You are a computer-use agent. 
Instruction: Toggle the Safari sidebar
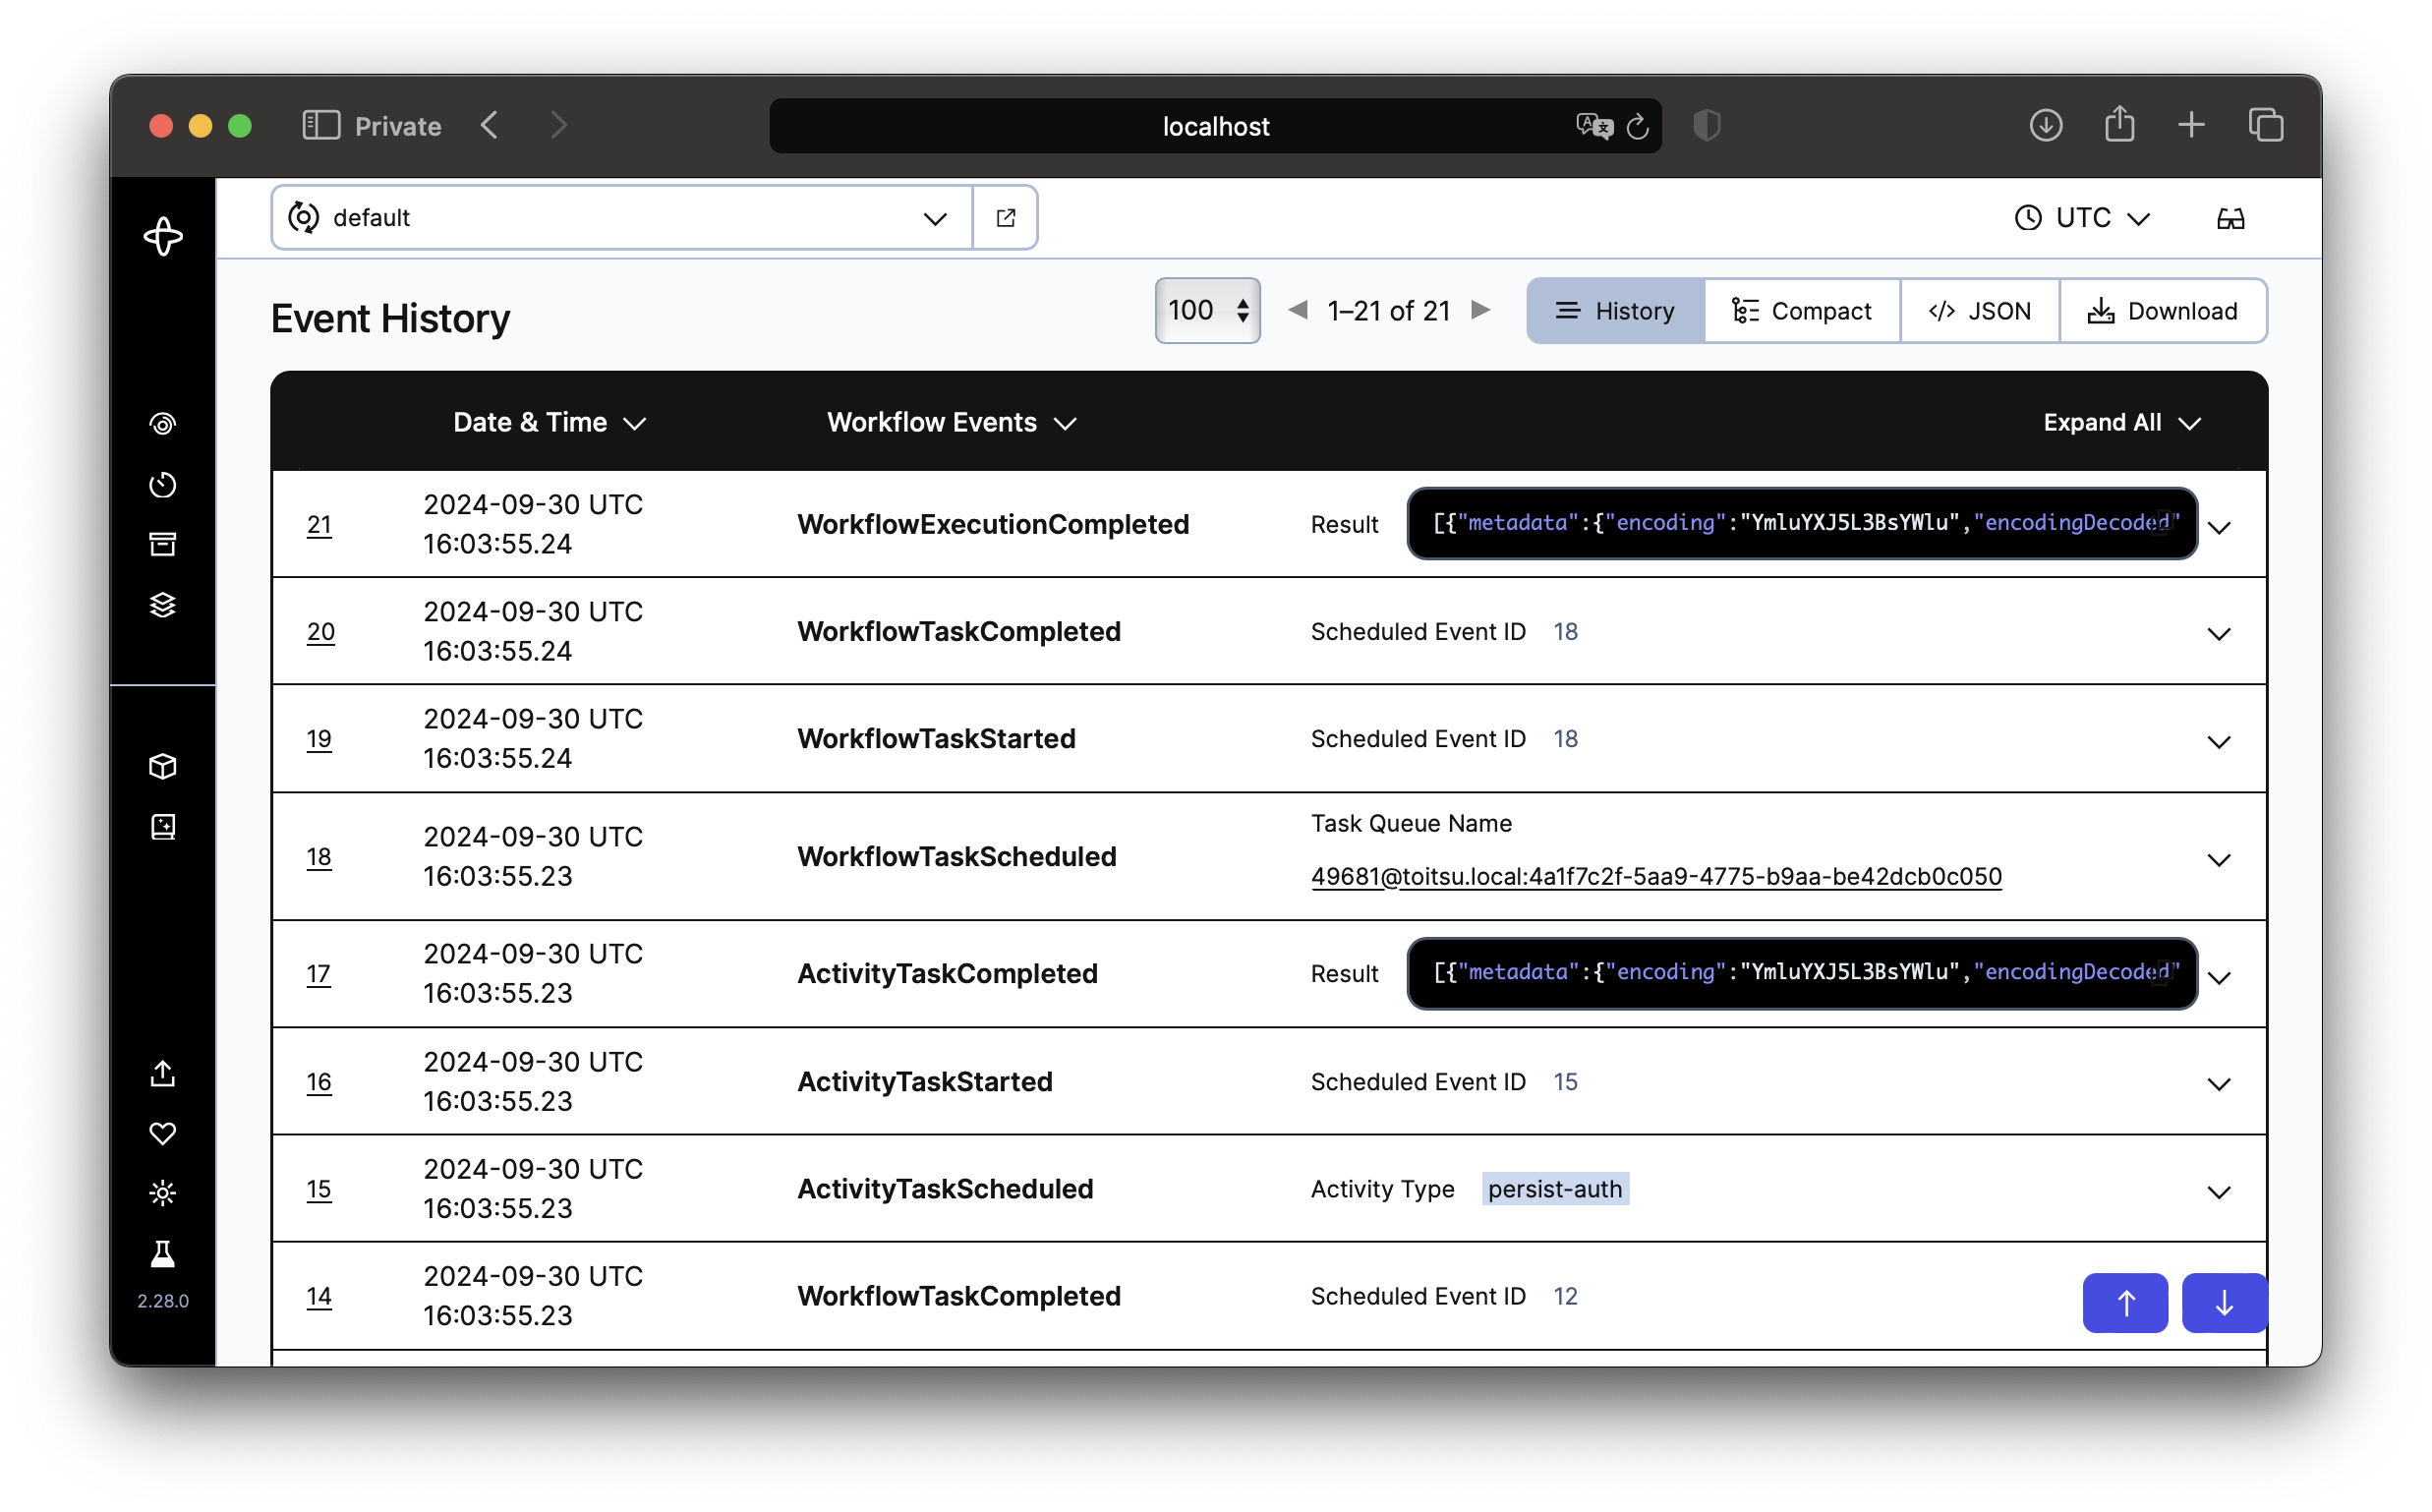(322, 126)
